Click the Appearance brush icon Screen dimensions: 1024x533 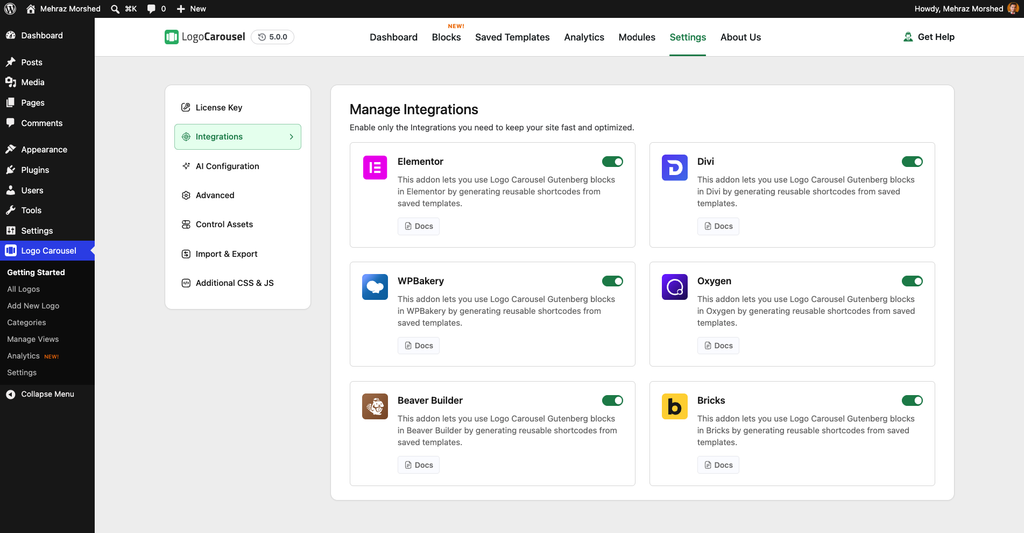click(10, 150)
